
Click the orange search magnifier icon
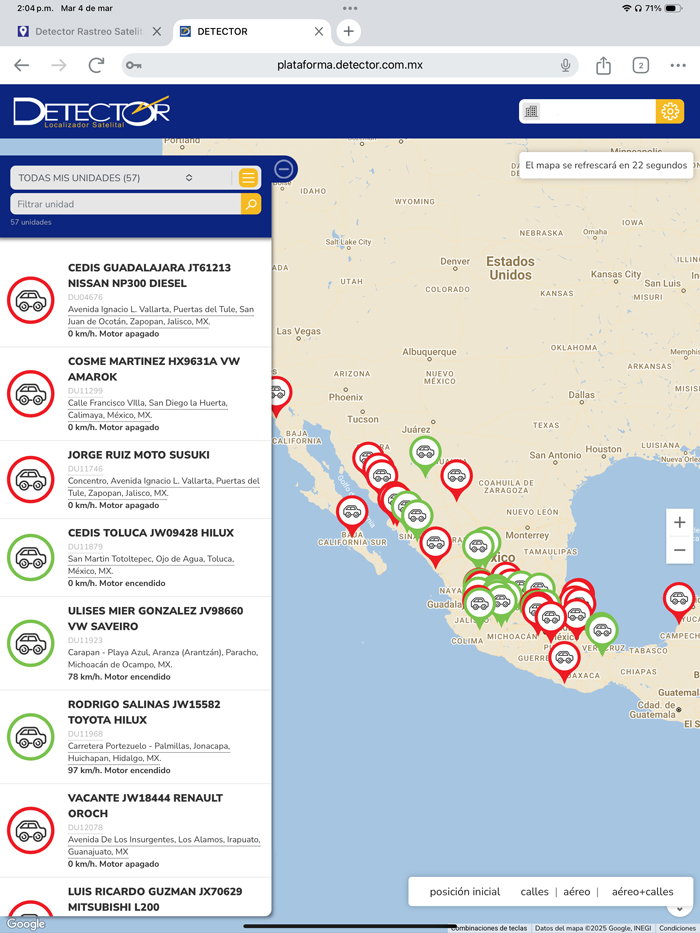251,204
